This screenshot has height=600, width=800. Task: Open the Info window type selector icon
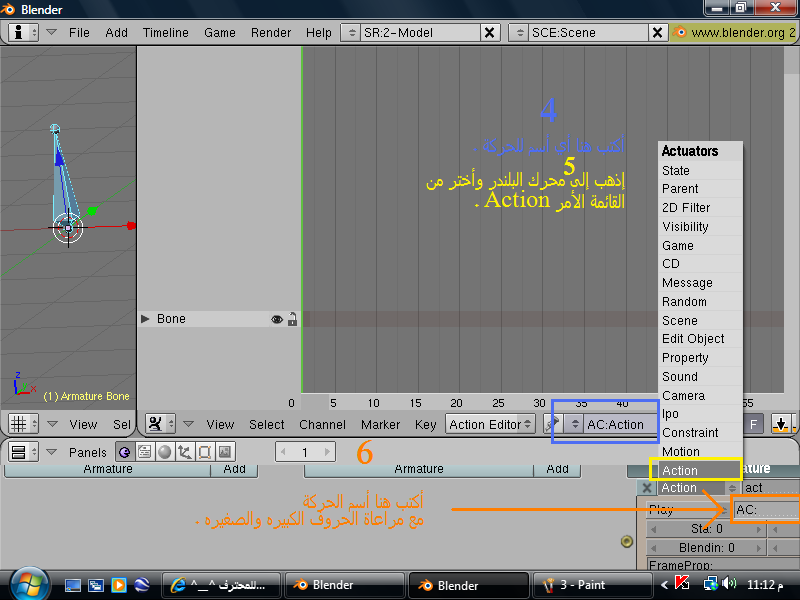pyautogui.click(x=23, y=33)
